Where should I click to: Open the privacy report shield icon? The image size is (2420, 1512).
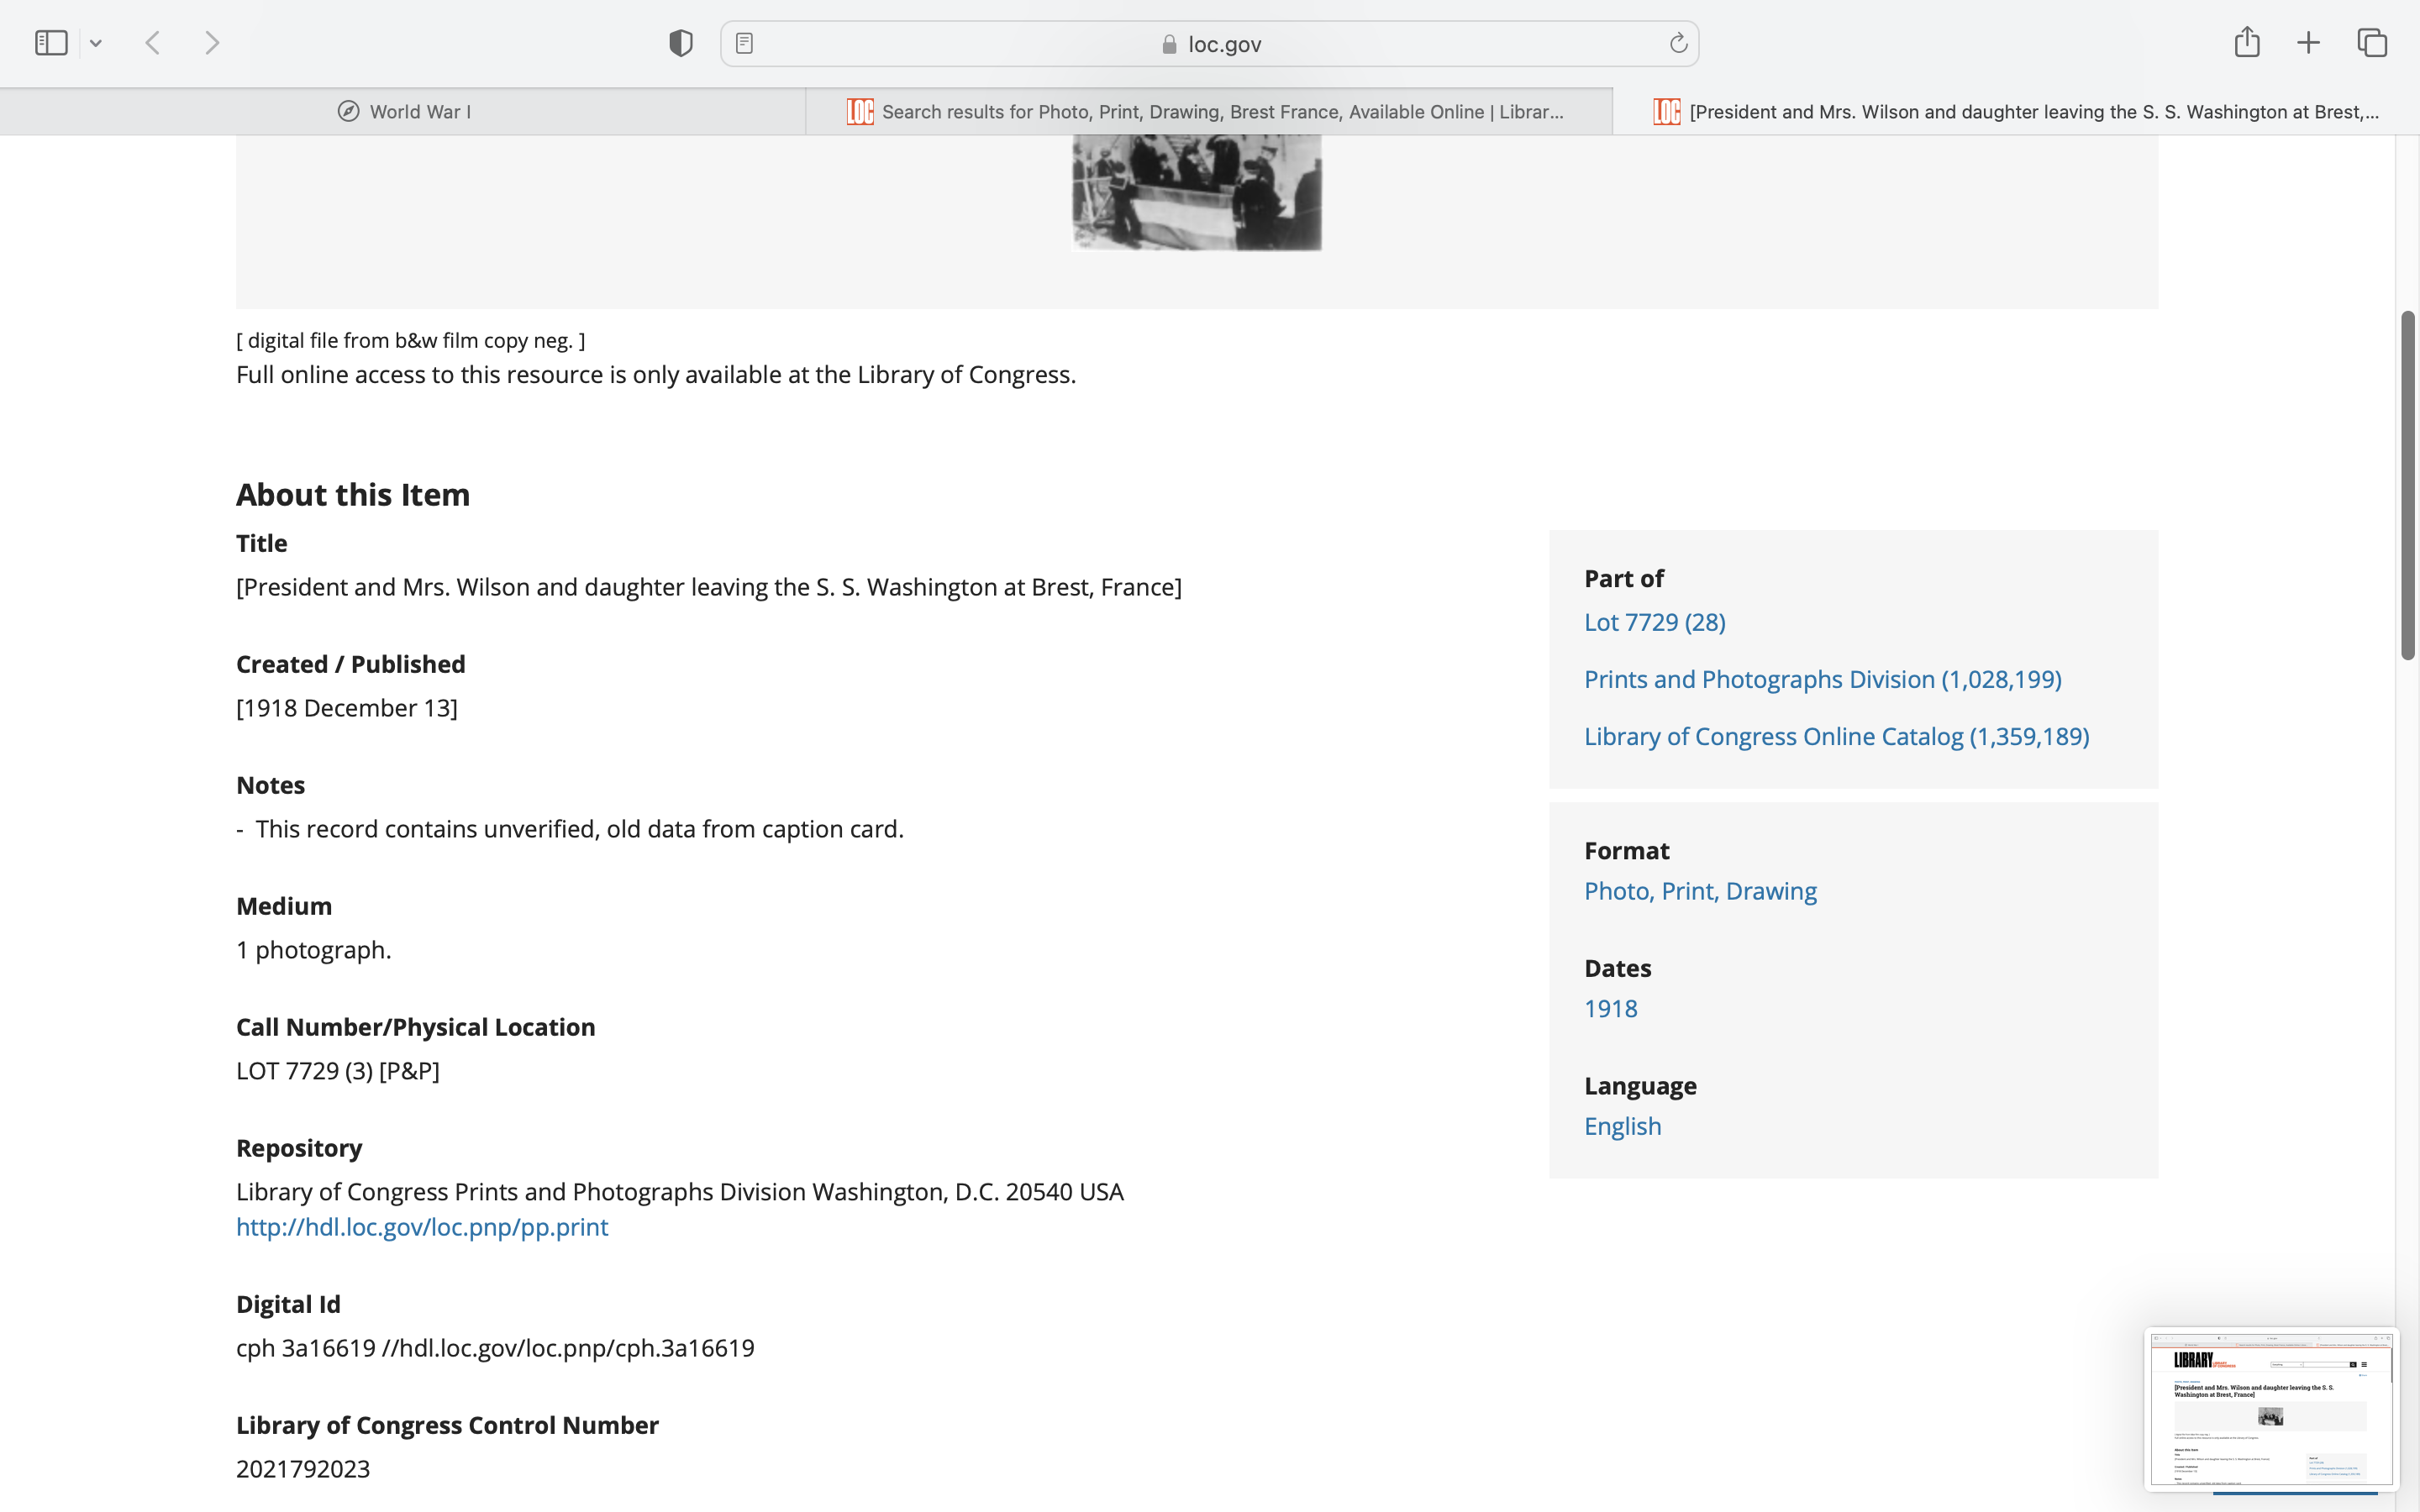point(680,43)
